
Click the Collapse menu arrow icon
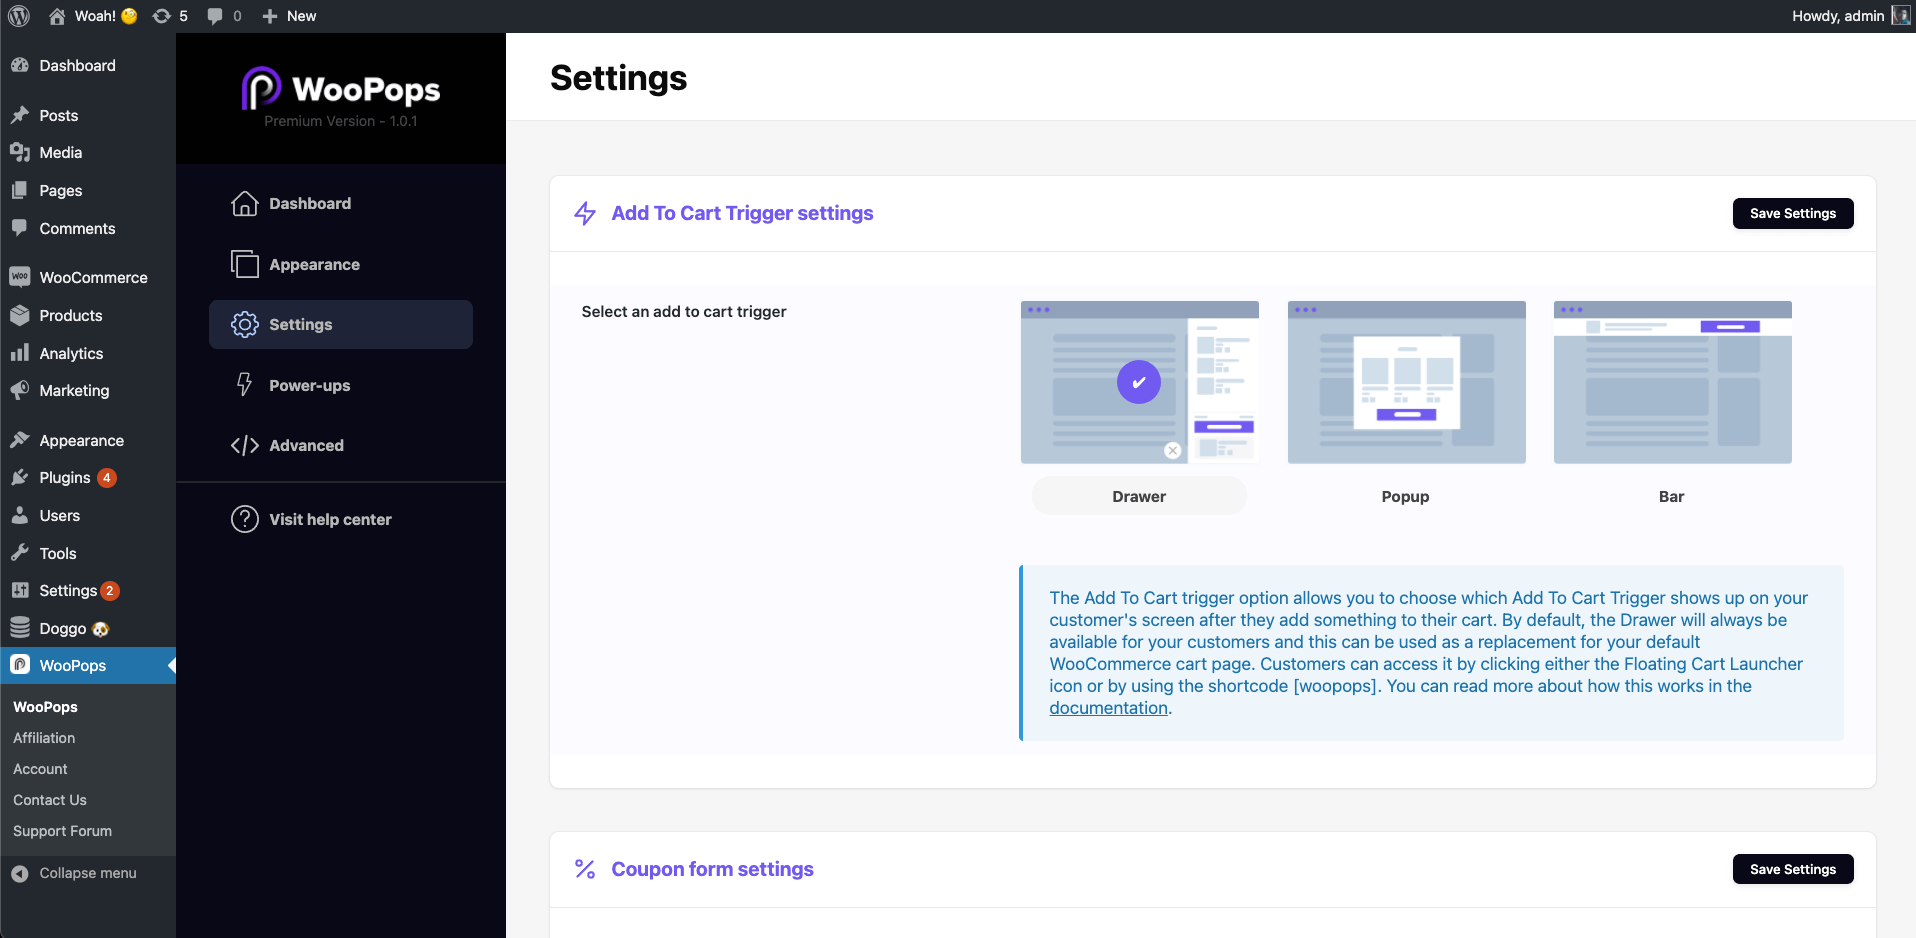[x=20, y=873]
